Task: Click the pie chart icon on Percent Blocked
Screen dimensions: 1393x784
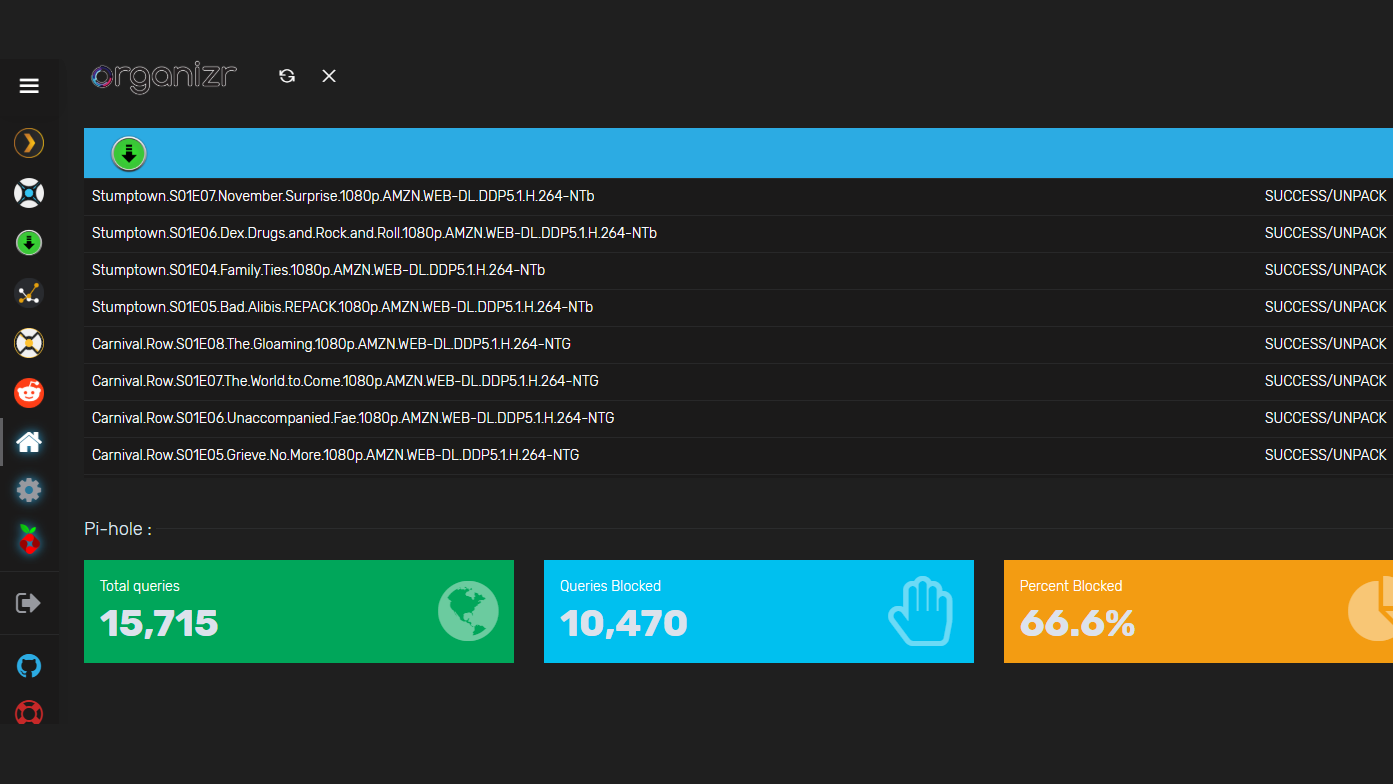Action: coord(1371,609)
